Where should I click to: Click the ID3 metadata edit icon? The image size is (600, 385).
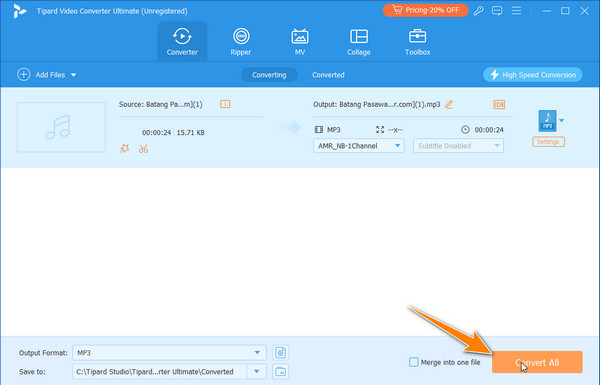point(499,104)
